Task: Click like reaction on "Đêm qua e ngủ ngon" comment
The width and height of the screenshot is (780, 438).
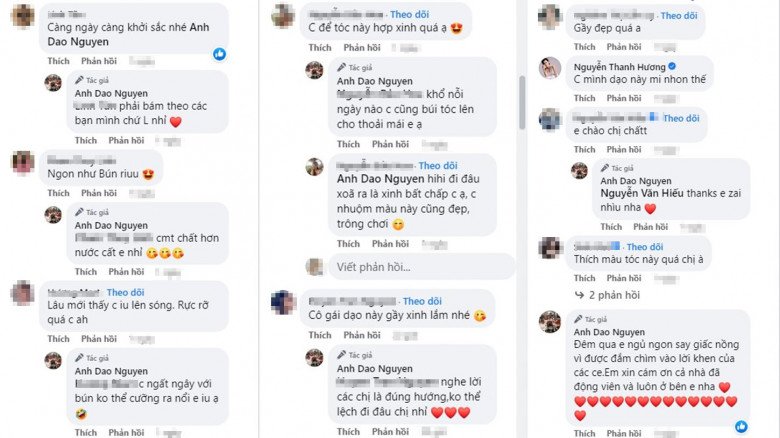Action: click(739, 427)
